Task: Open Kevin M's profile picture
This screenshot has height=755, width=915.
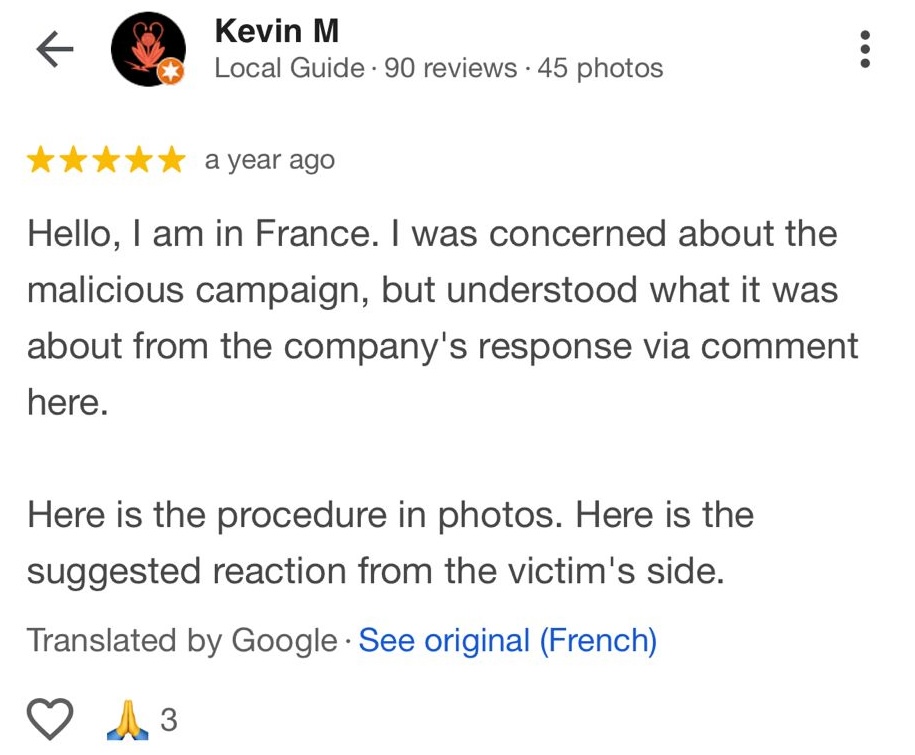Action: point(148,50)
